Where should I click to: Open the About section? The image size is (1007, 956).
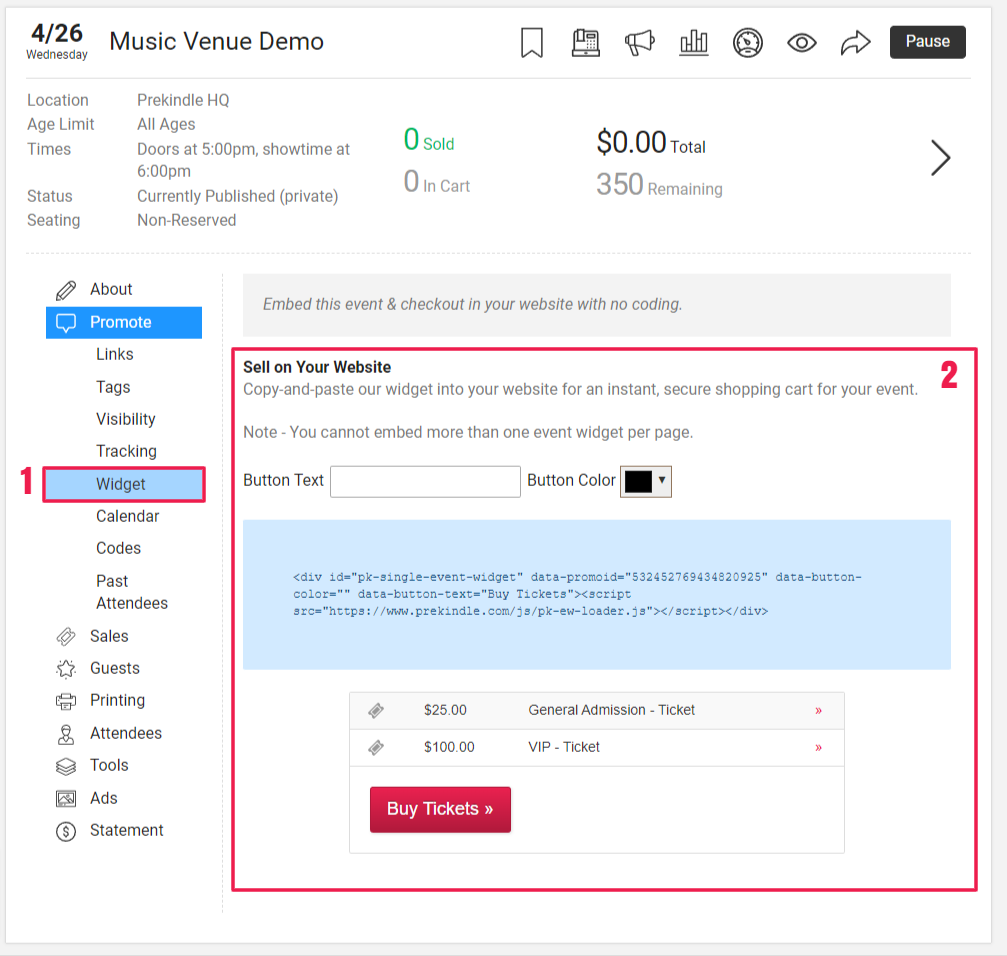tap(110, 290)
